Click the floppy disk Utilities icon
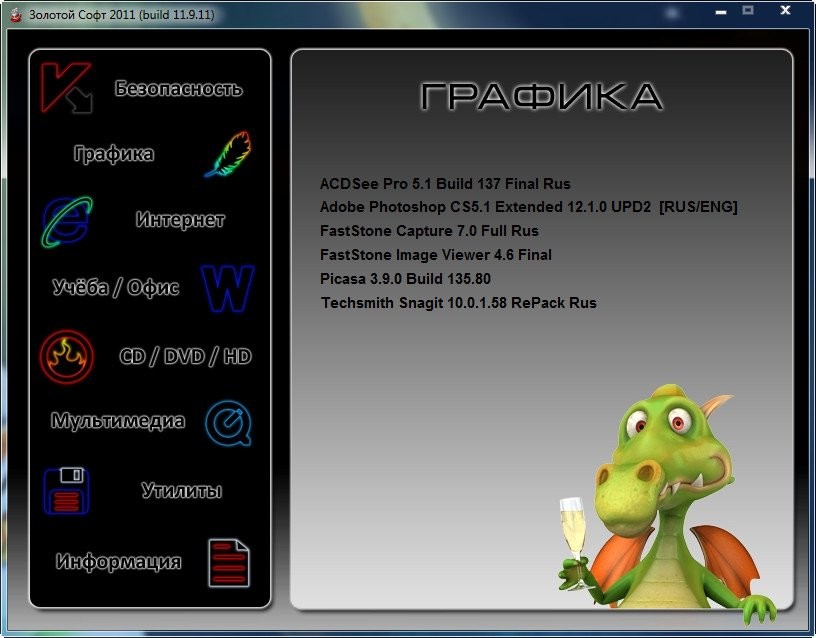The width and height of the screenshot is (816, 638). [x=67, y=491]
